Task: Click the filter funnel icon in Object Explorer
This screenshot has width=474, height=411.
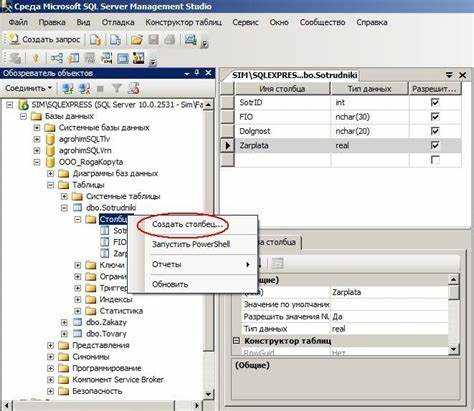Action: point(117,89)
